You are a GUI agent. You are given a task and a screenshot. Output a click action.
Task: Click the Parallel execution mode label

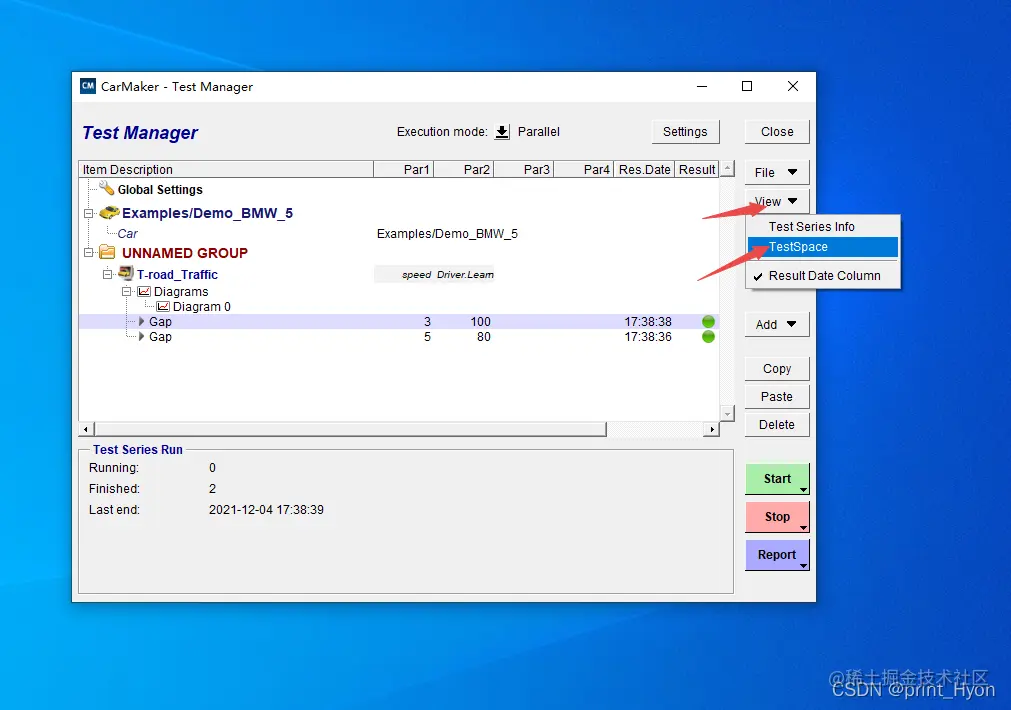click(x=538, y=132)
